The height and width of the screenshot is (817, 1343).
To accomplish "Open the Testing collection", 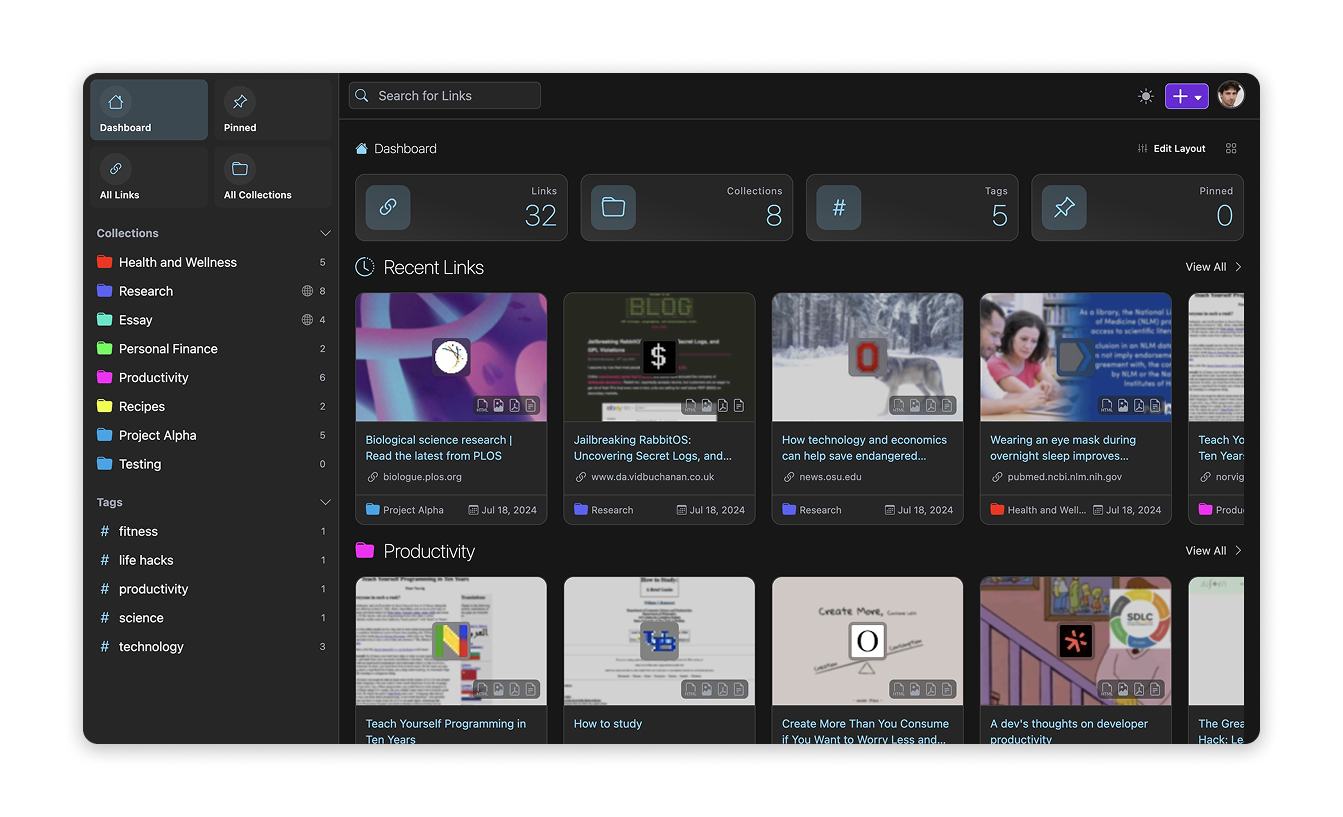I will [211, 464].
